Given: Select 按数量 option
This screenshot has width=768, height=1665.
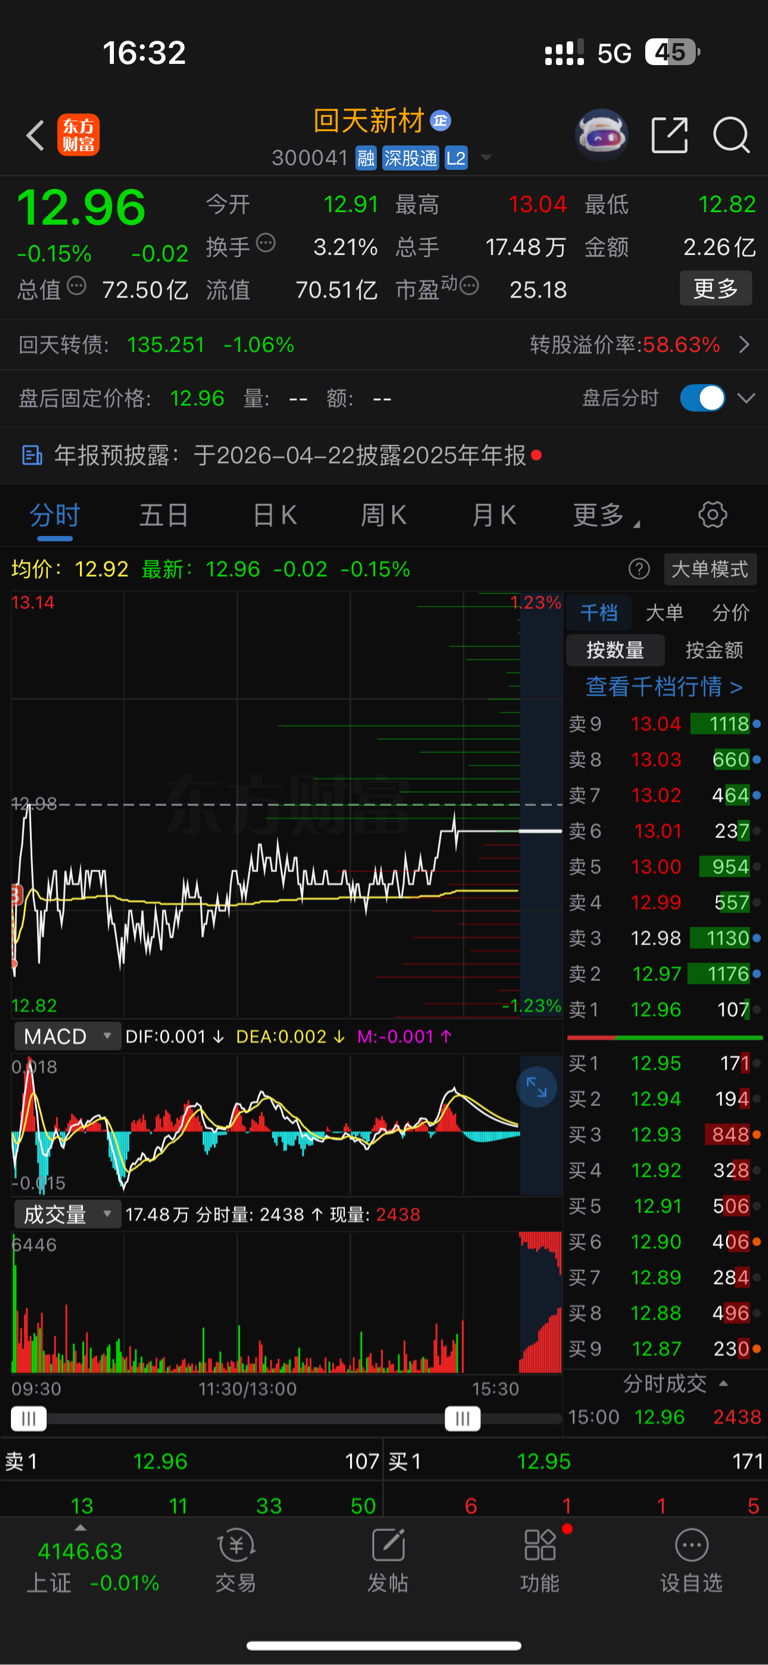Looking at the screenshot, I should pyautogui.click(x=615, y=650).
